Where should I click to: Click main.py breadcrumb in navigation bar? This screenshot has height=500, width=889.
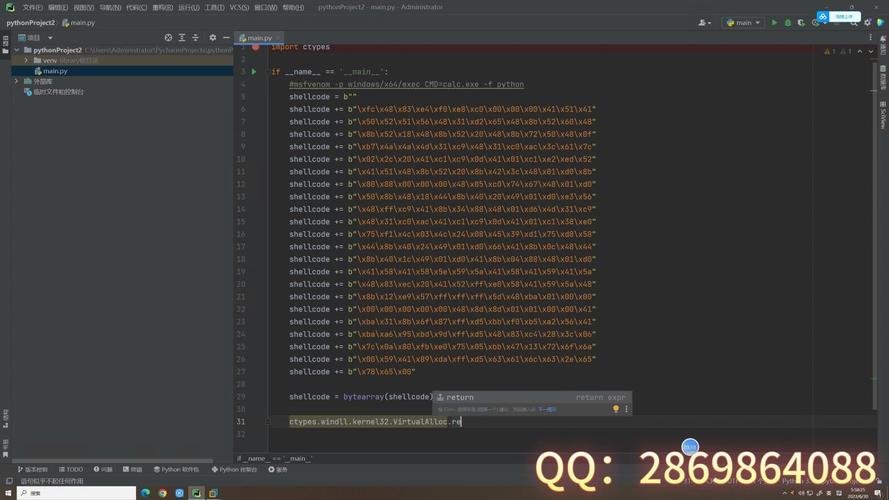tap(79, 23)
